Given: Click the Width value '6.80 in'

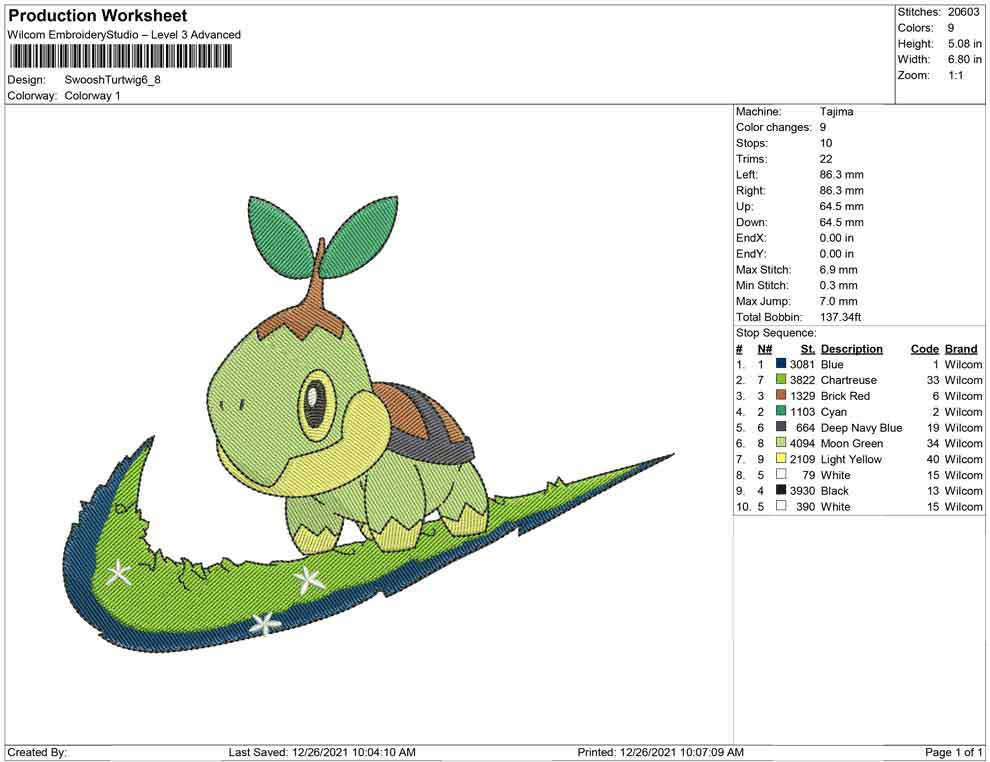Looking at the screenshot, I should [x=964, y=59].
